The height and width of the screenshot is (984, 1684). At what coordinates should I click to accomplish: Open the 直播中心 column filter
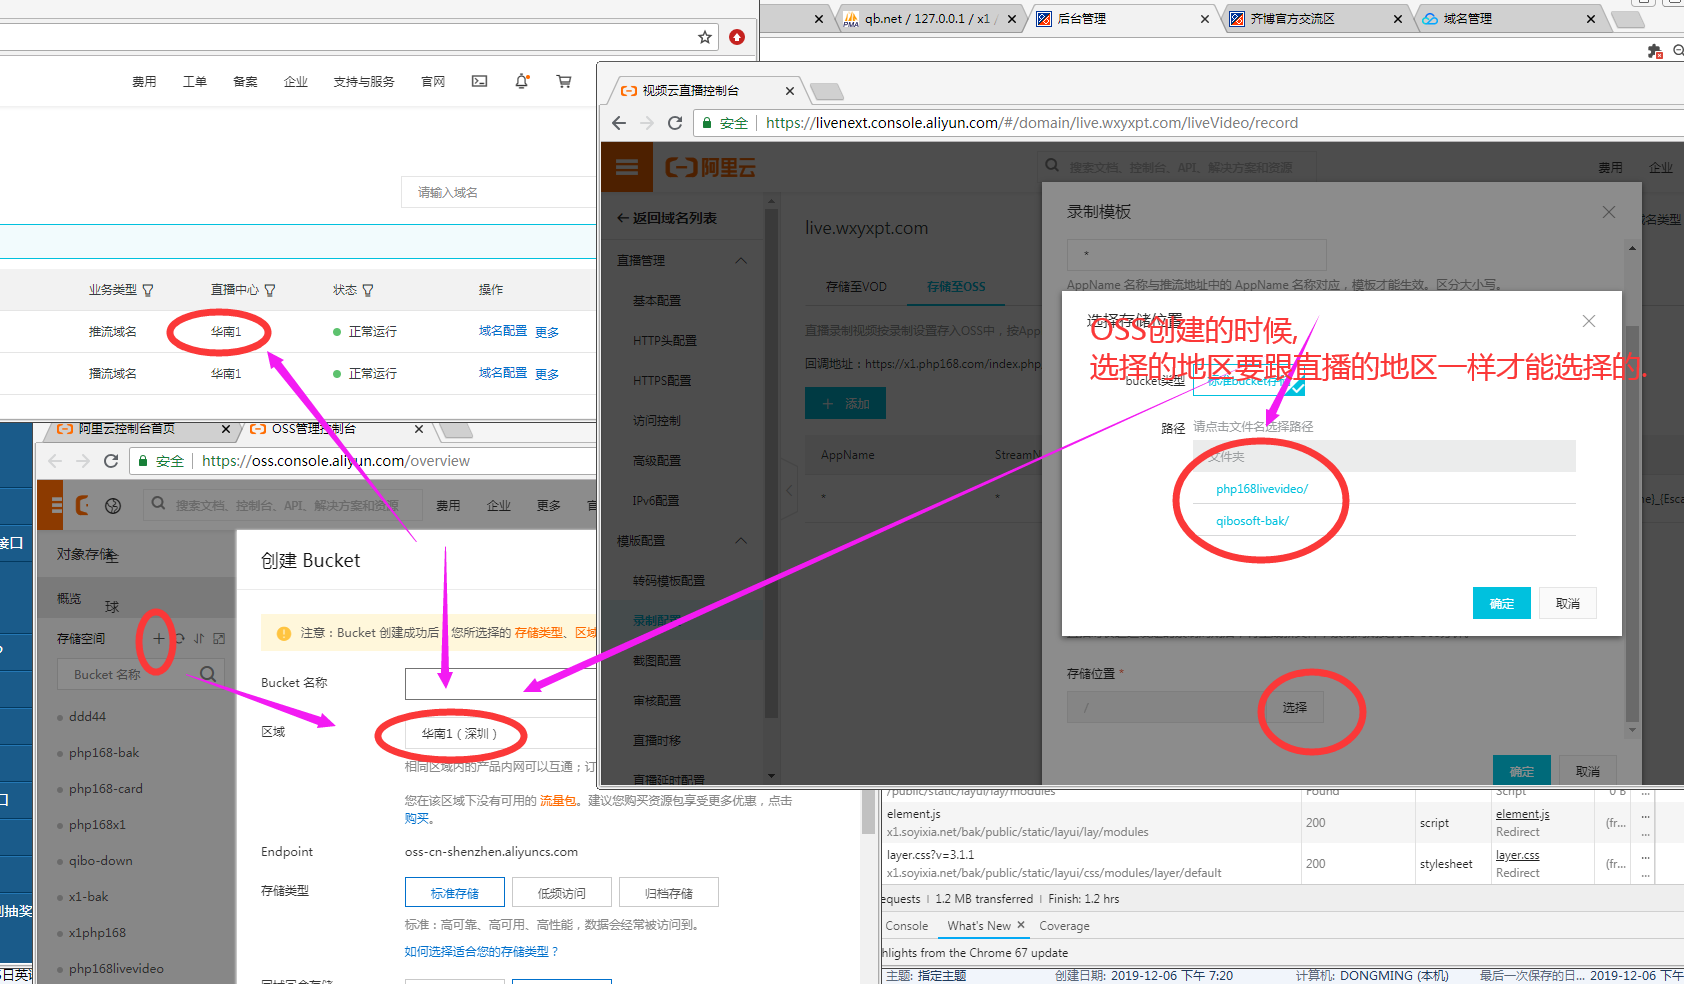click(x=270, y=290)
